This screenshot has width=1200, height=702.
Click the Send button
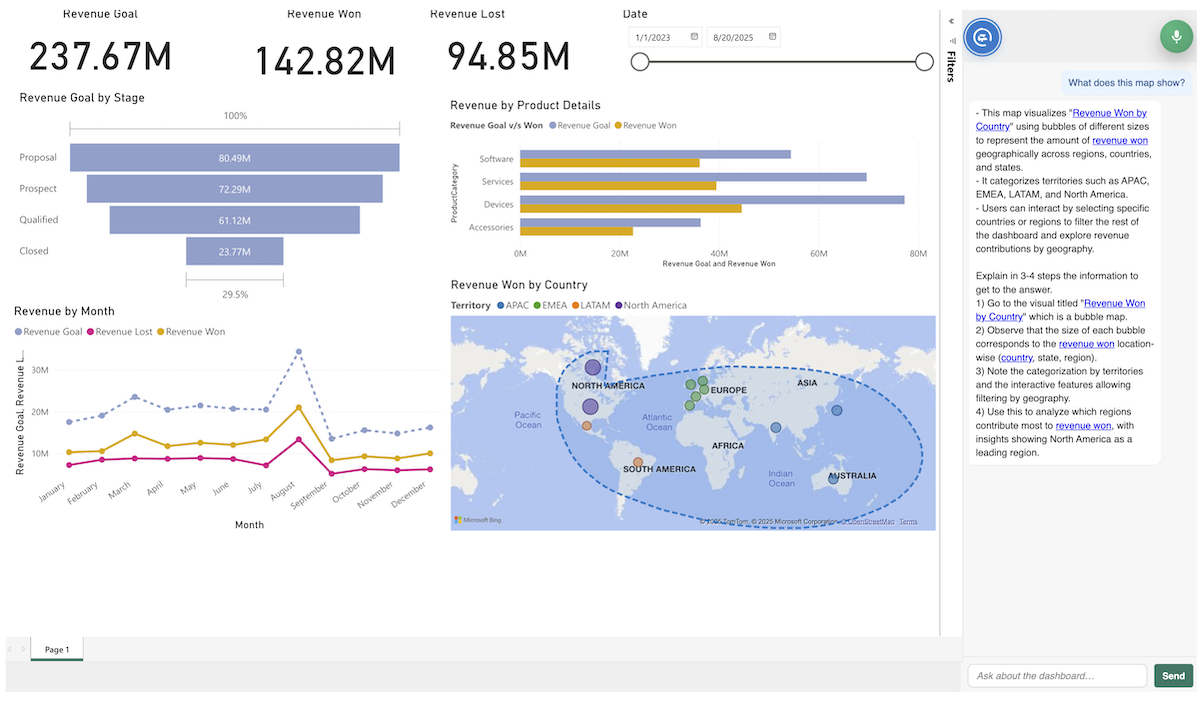click(x=1173, y=675)
